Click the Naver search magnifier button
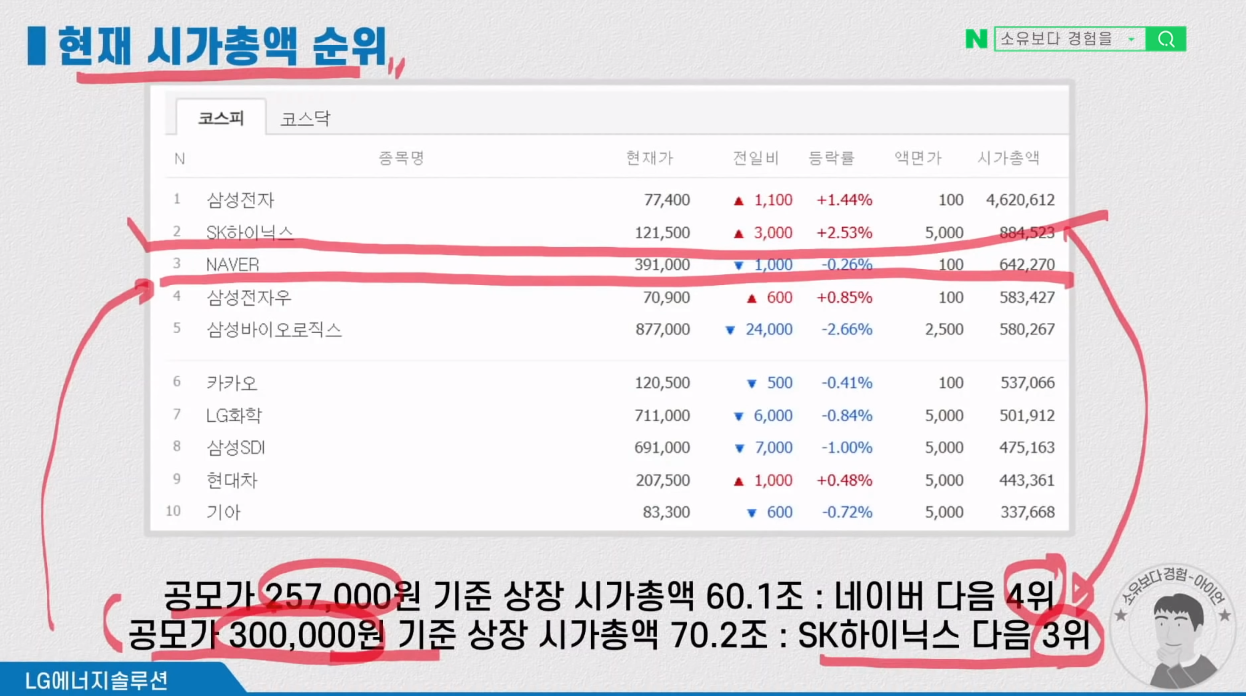 pos(1166,39)
